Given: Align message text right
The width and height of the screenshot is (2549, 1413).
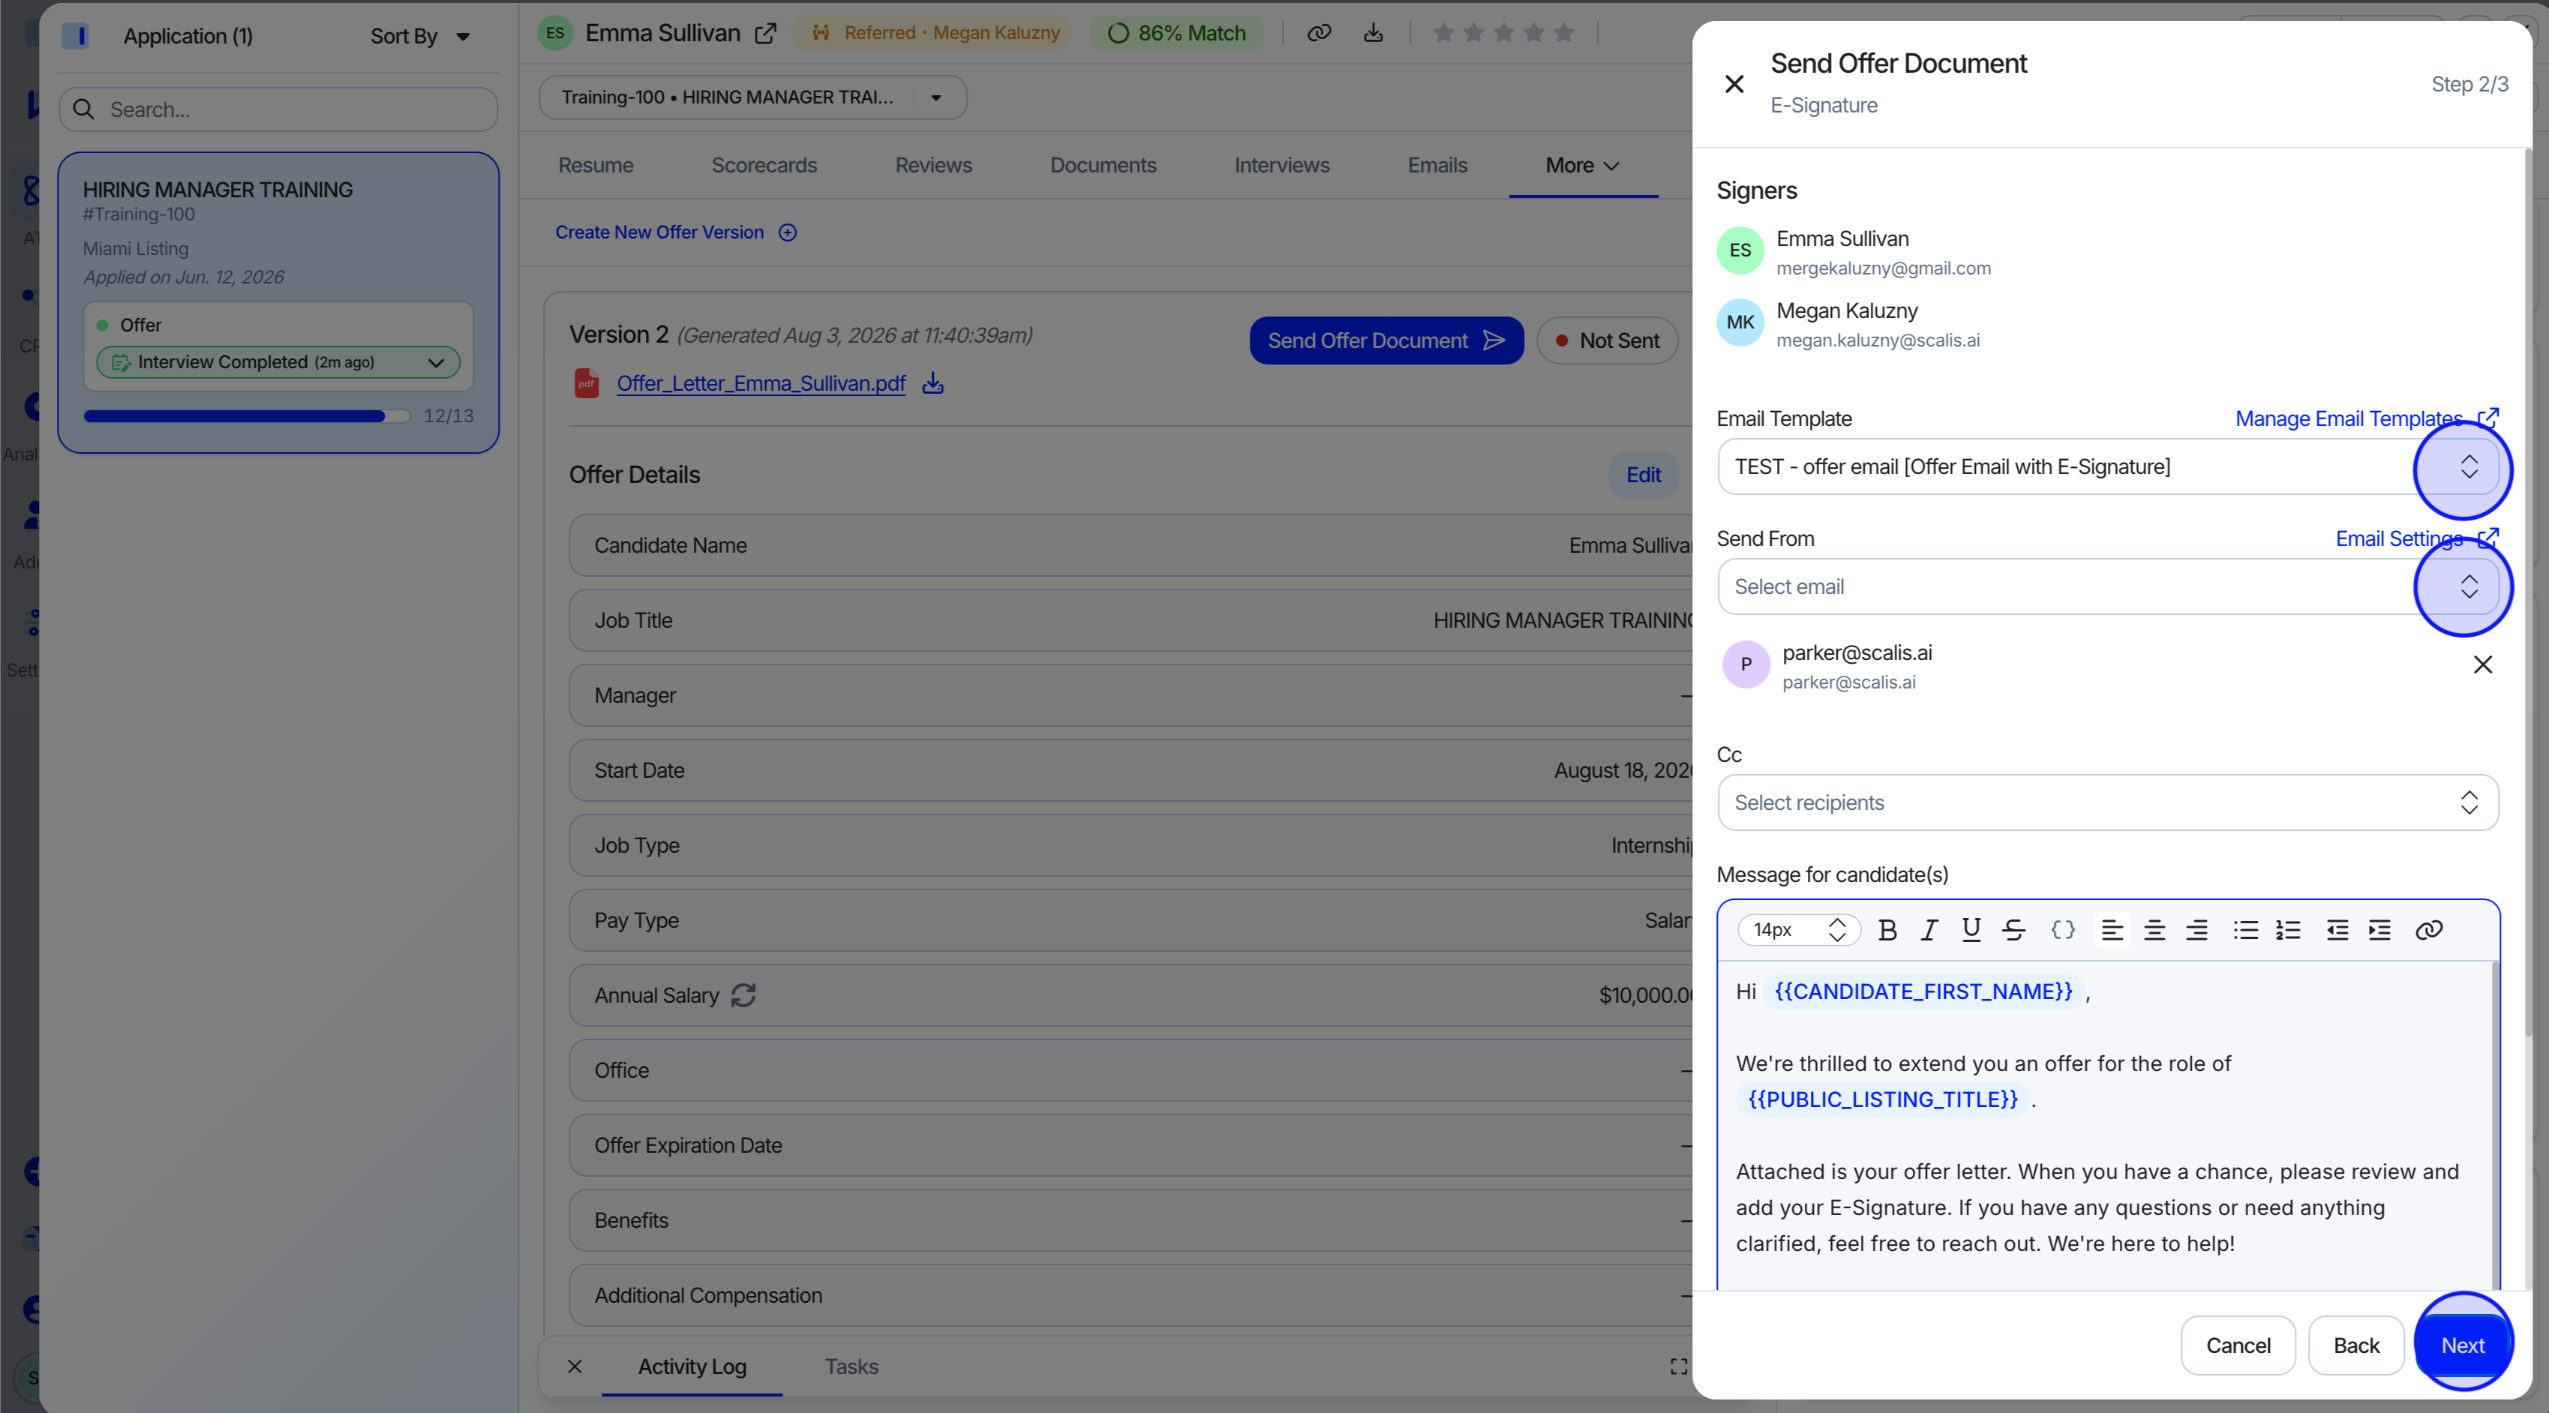Looking at the screenshot, I should [2197, 930].
